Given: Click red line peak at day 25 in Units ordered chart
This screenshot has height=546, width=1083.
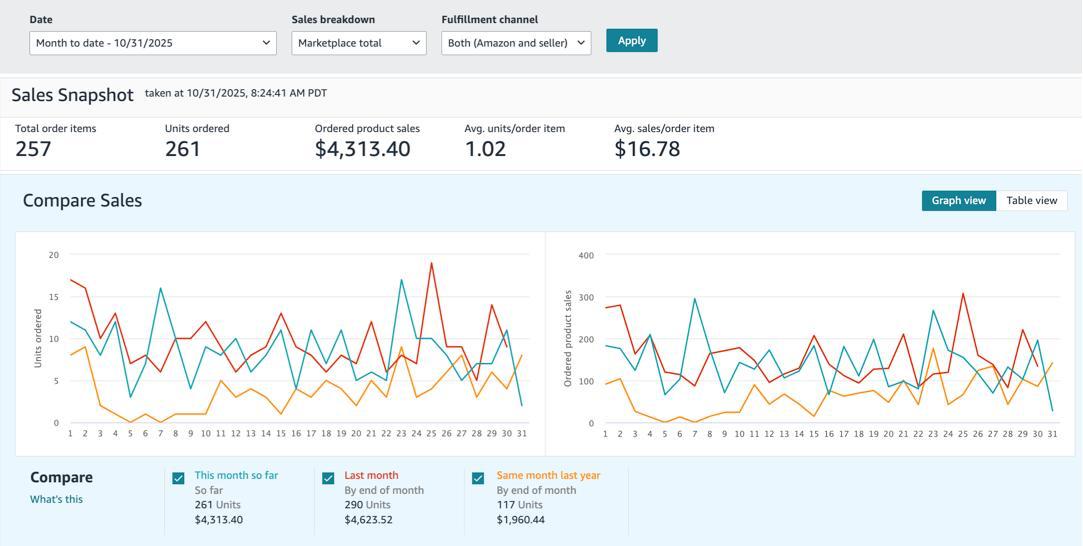Looking at the screenshot, I should 431,264.
